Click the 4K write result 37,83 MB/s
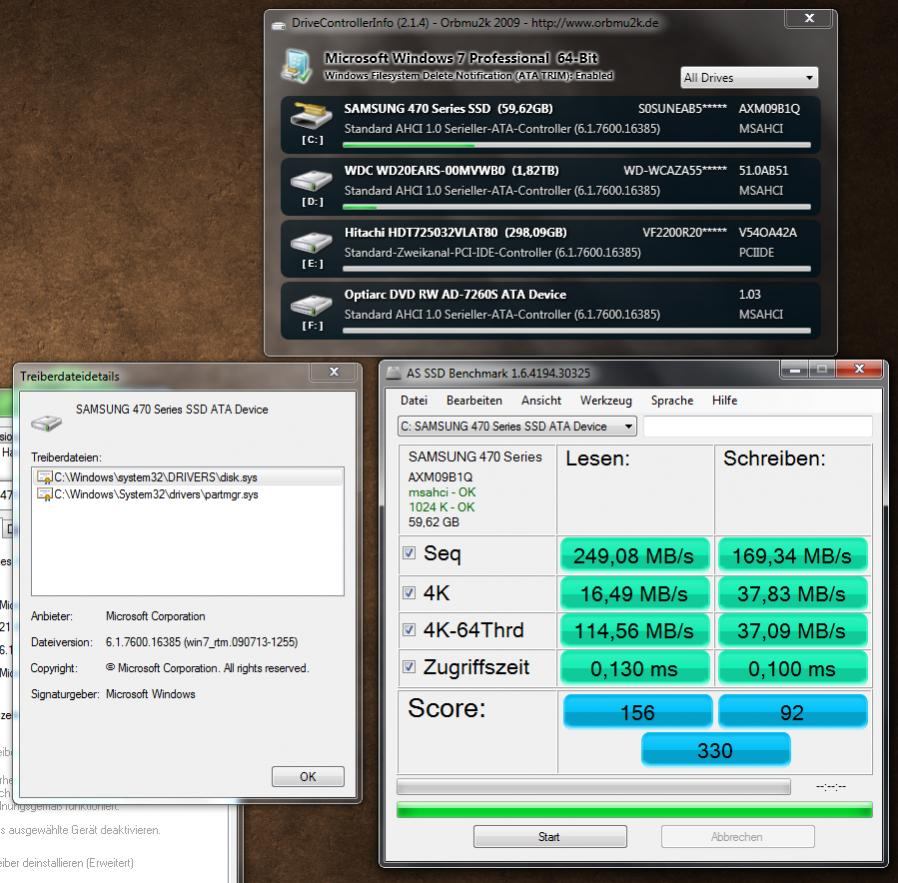The height and width of the screenshot is (883, 898). pos(792,594)
